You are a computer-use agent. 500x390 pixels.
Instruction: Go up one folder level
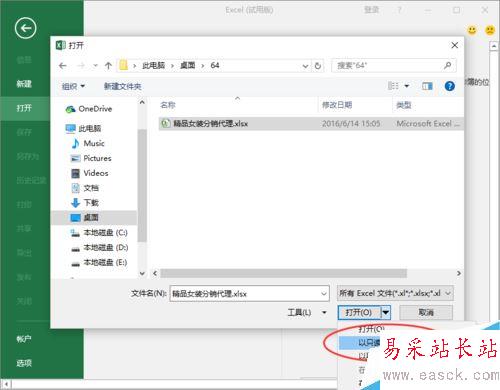click(108, 66)
